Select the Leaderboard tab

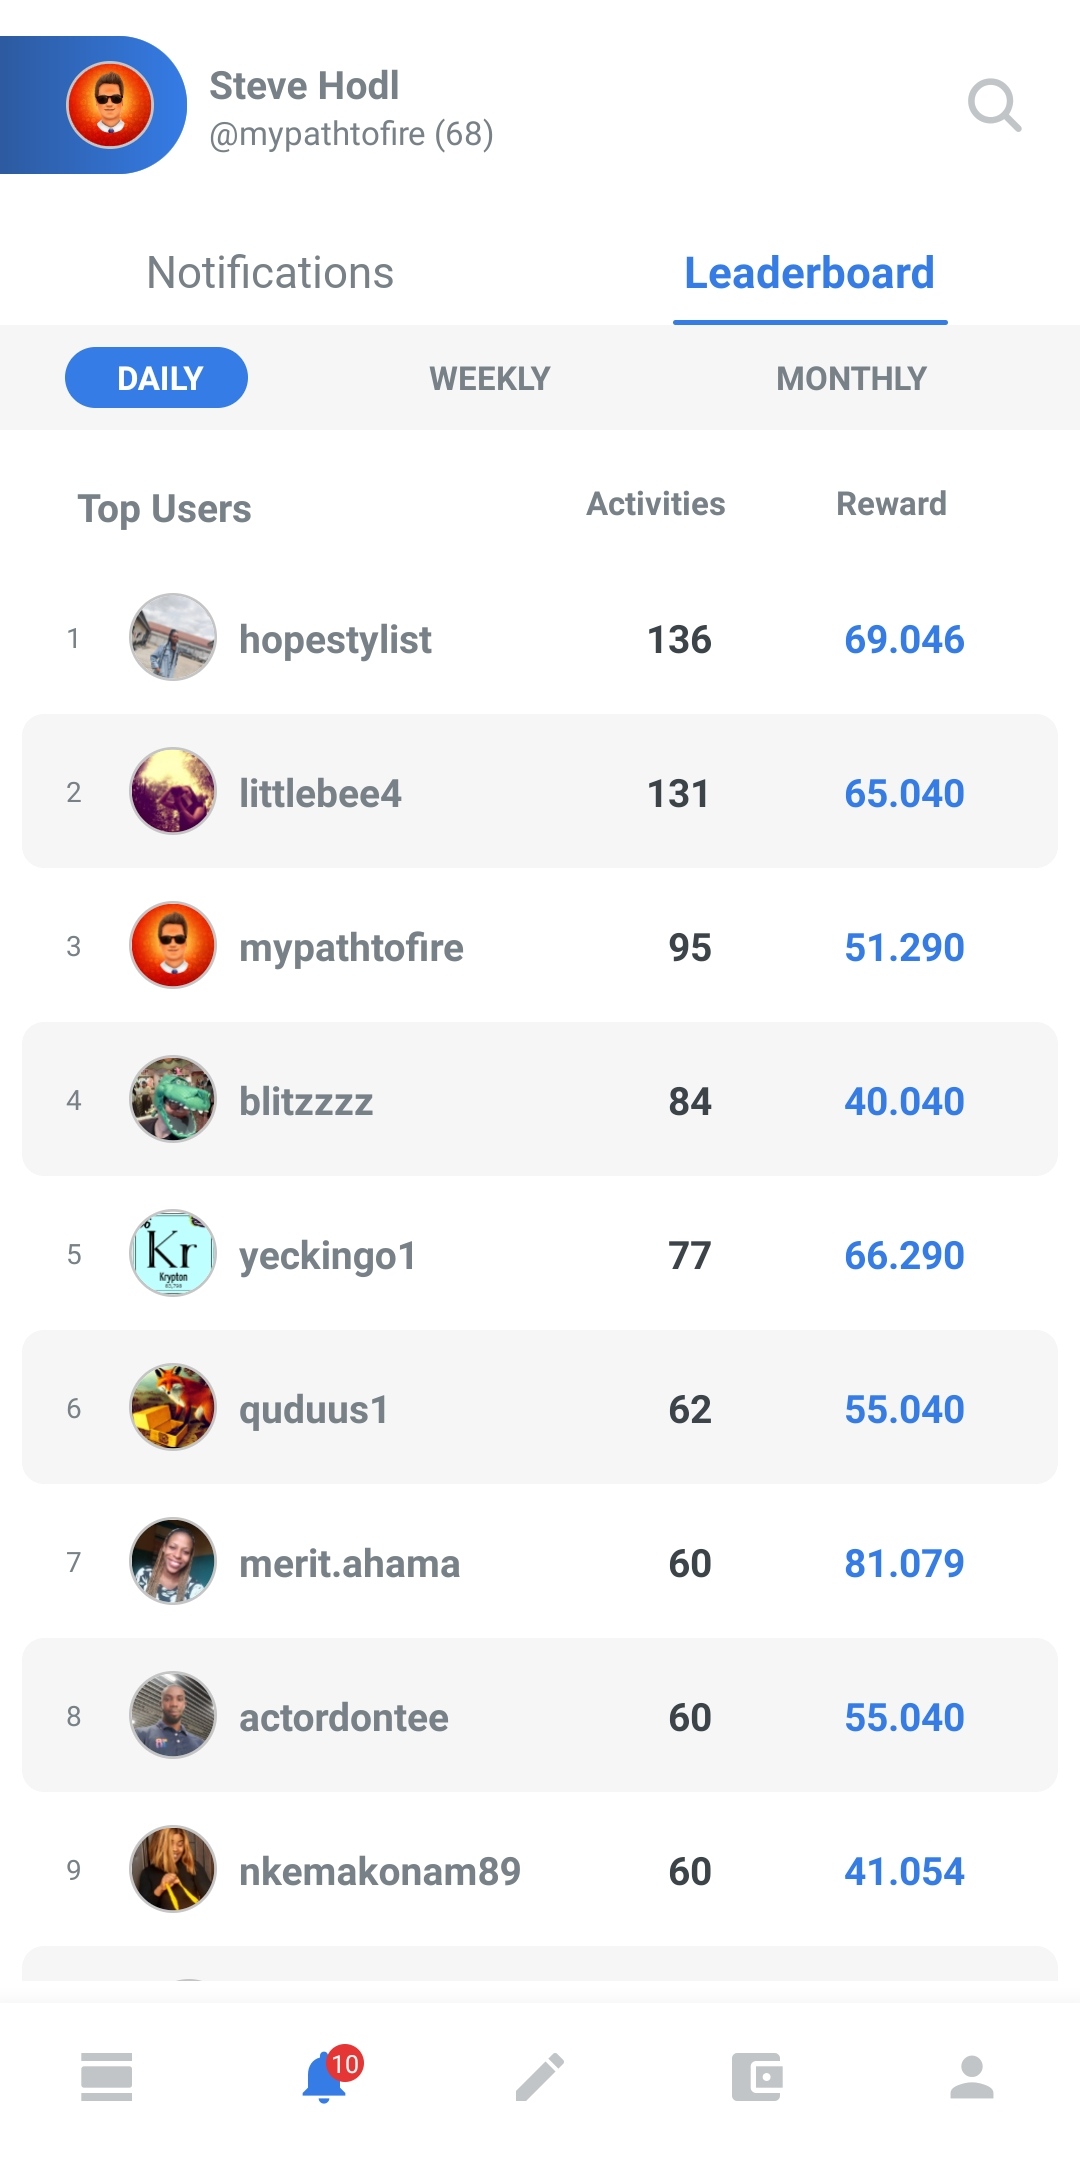(810, 273)
